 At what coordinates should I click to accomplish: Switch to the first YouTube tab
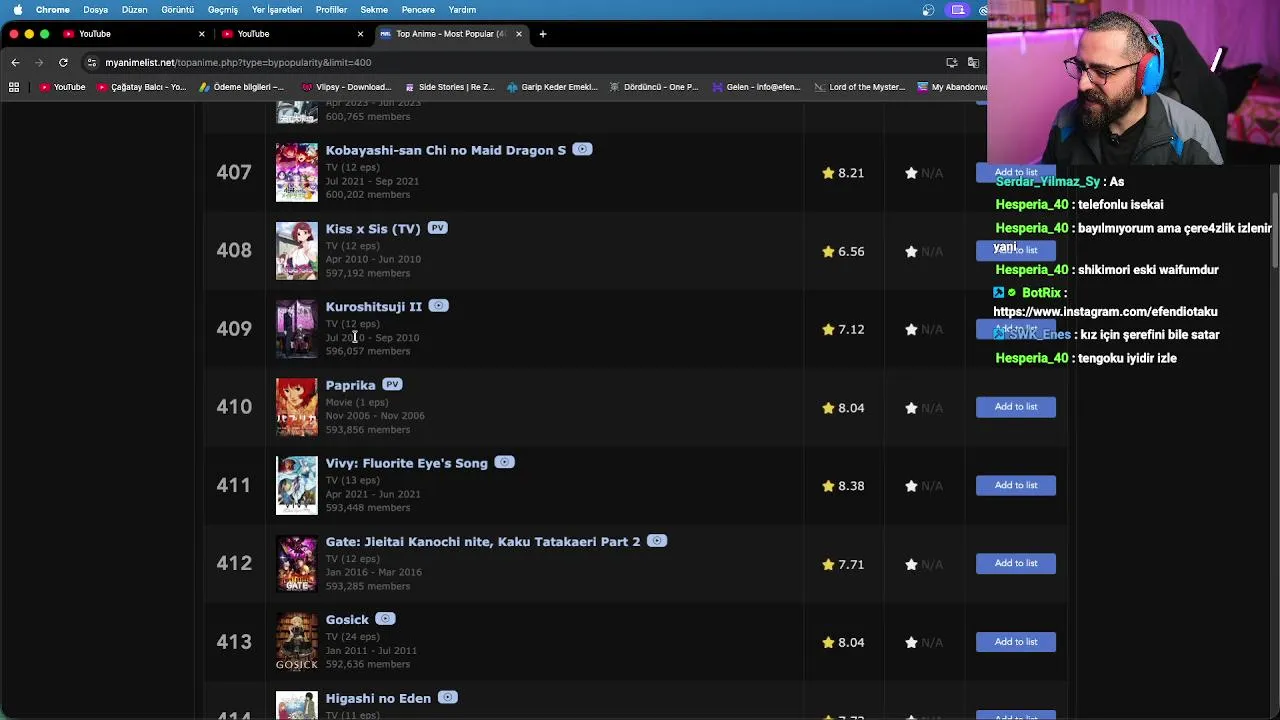pos(130,34)
